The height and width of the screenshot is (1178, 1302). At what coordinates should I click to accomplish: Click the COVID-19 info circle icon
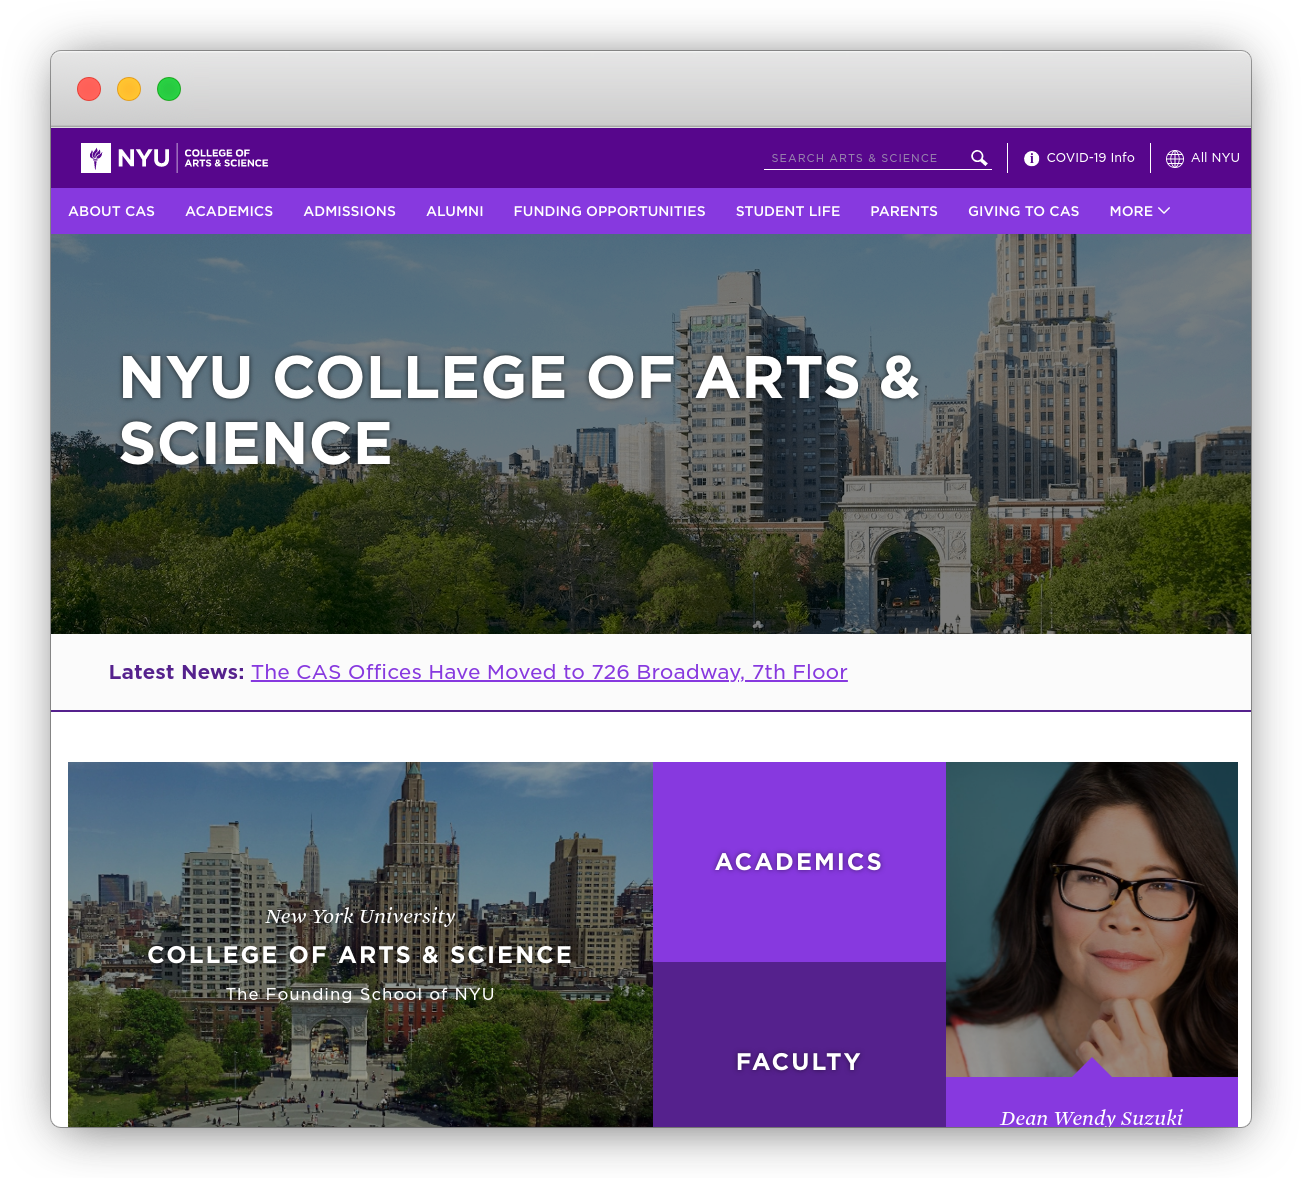tap(1030, 158)
